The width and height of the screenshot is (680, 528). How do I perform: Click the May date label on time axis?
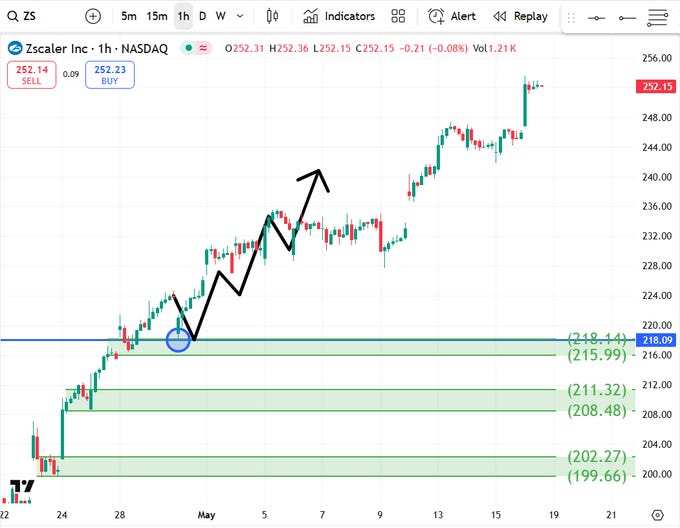(x=206, y=515)
